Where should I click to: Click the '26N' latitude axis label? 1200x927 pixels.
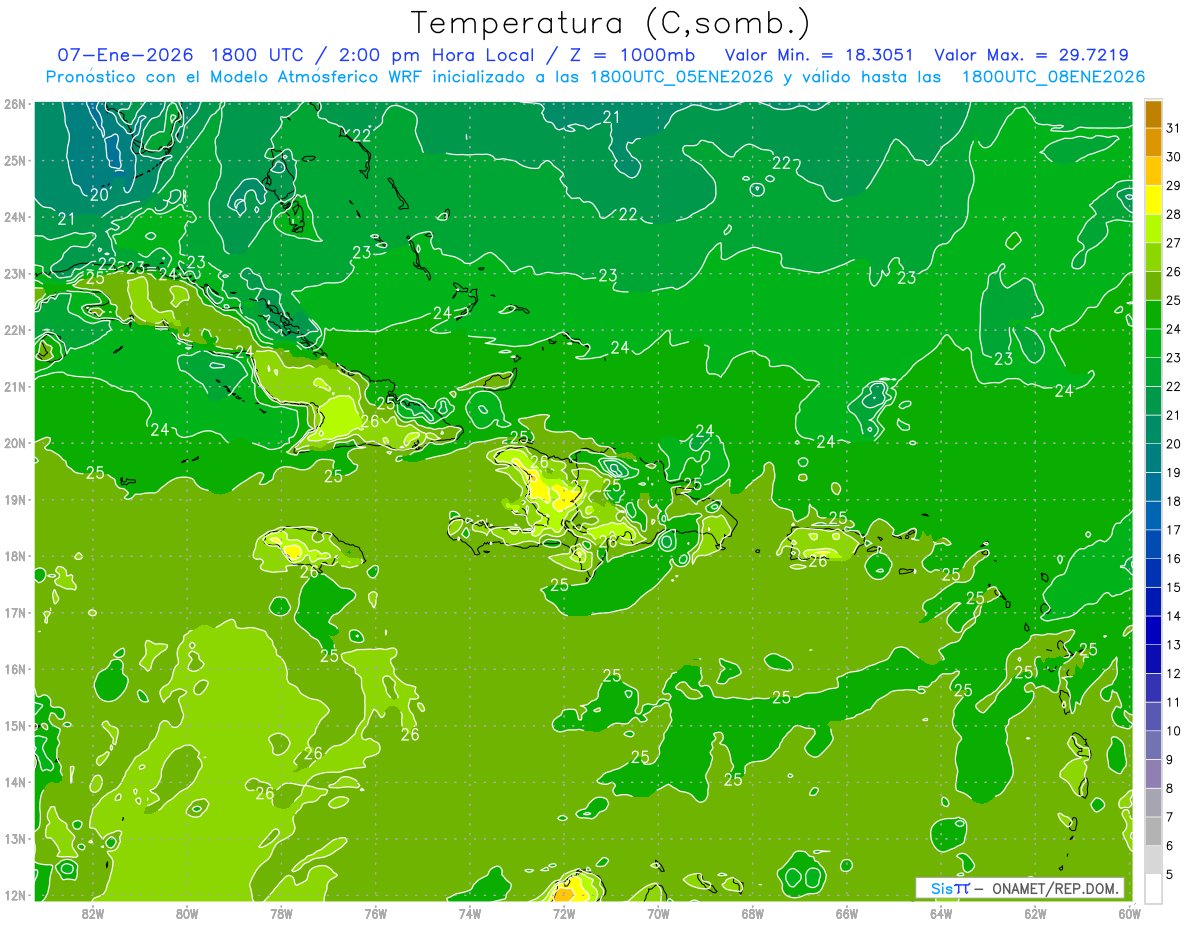pyautogui.click(x=14, y=104)
